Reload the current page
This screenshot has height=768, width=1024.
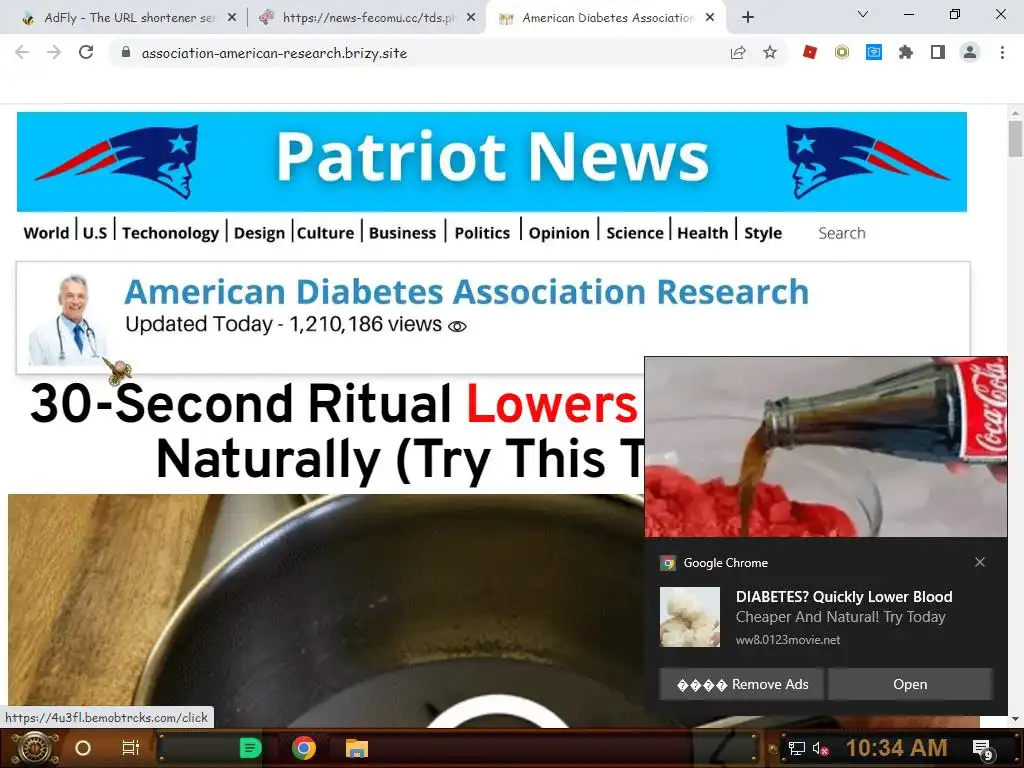click(x=86, y=52)
